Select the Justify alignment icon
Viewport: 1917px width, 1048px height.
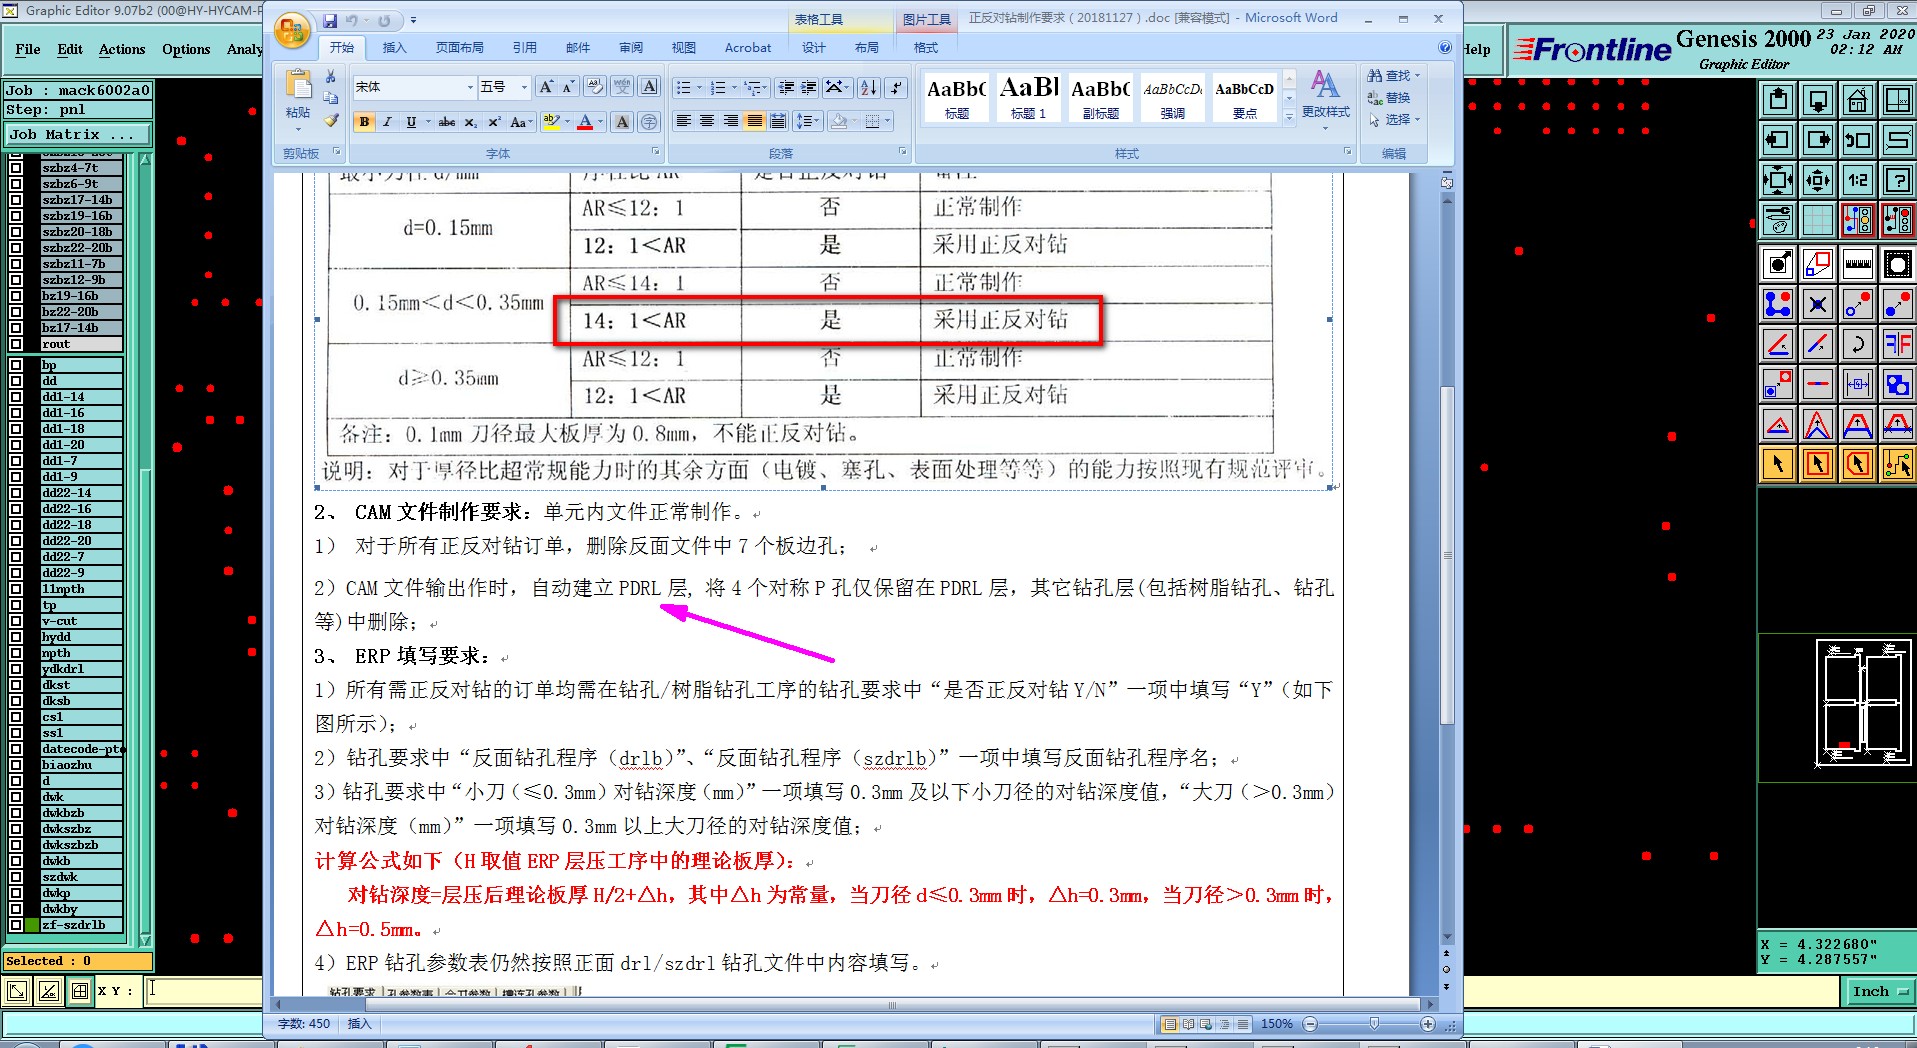(754, 122)
